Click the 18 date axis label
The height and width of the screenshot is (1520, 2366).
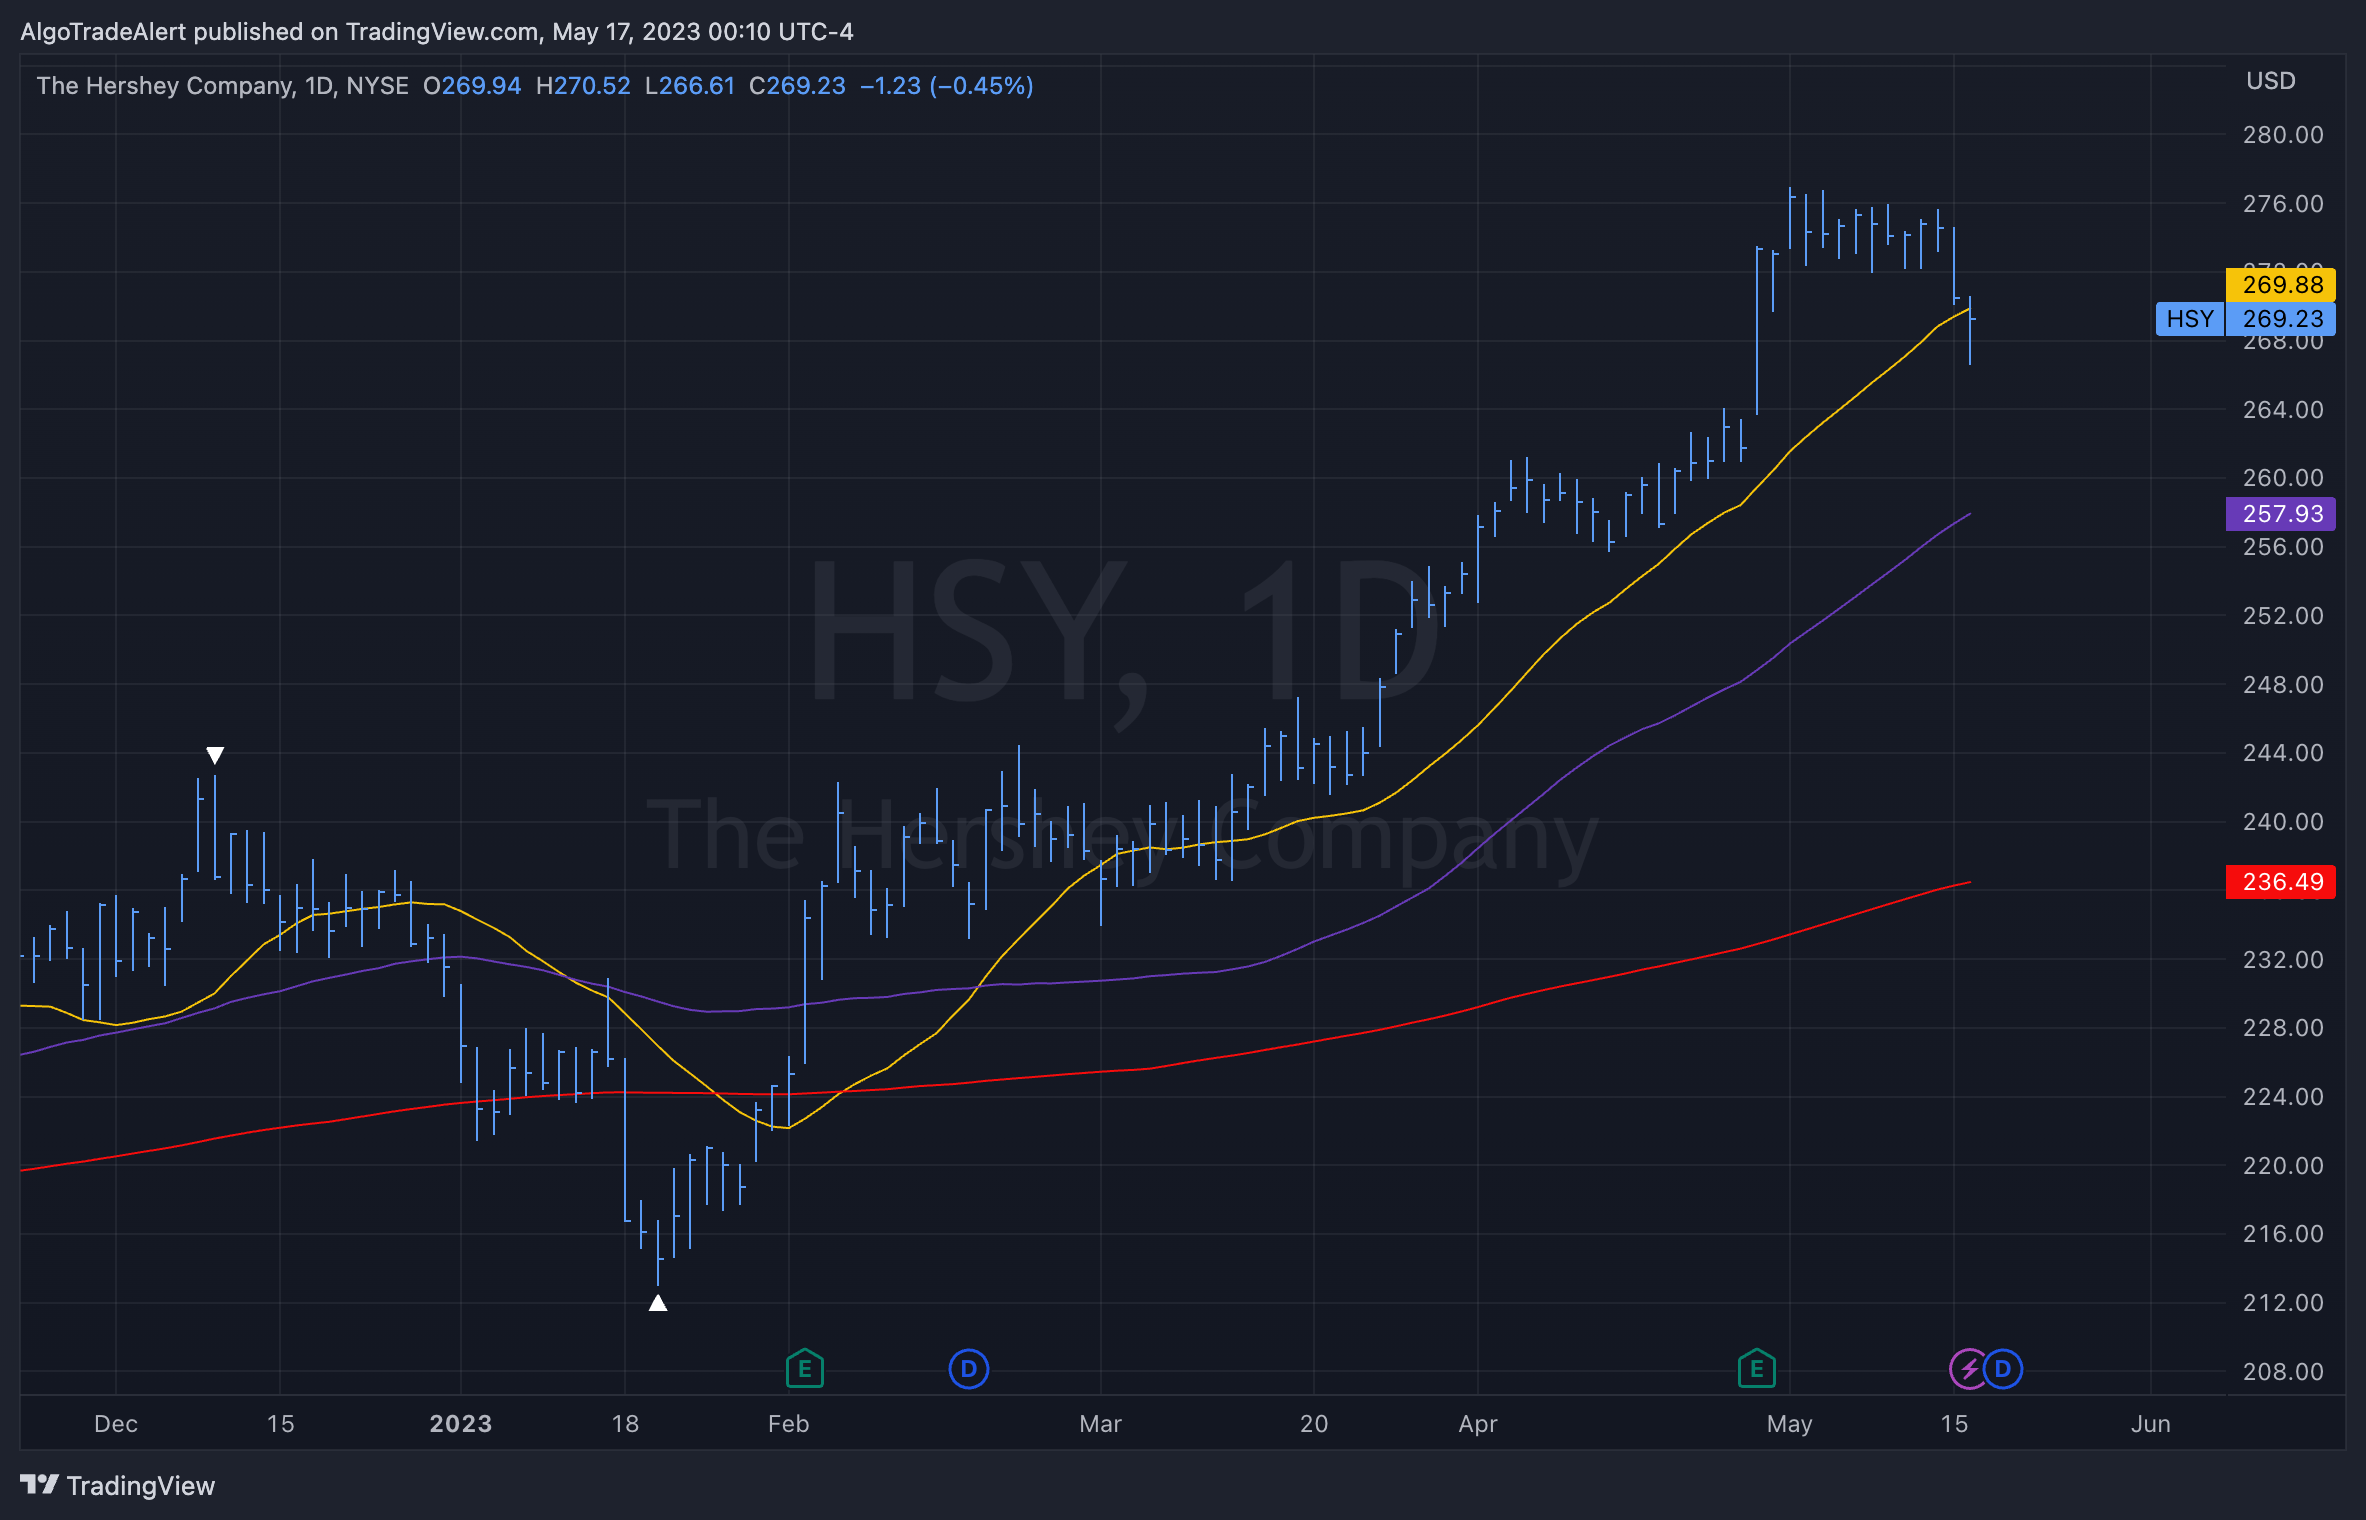pyautogui.click(x=625, y=1424)
